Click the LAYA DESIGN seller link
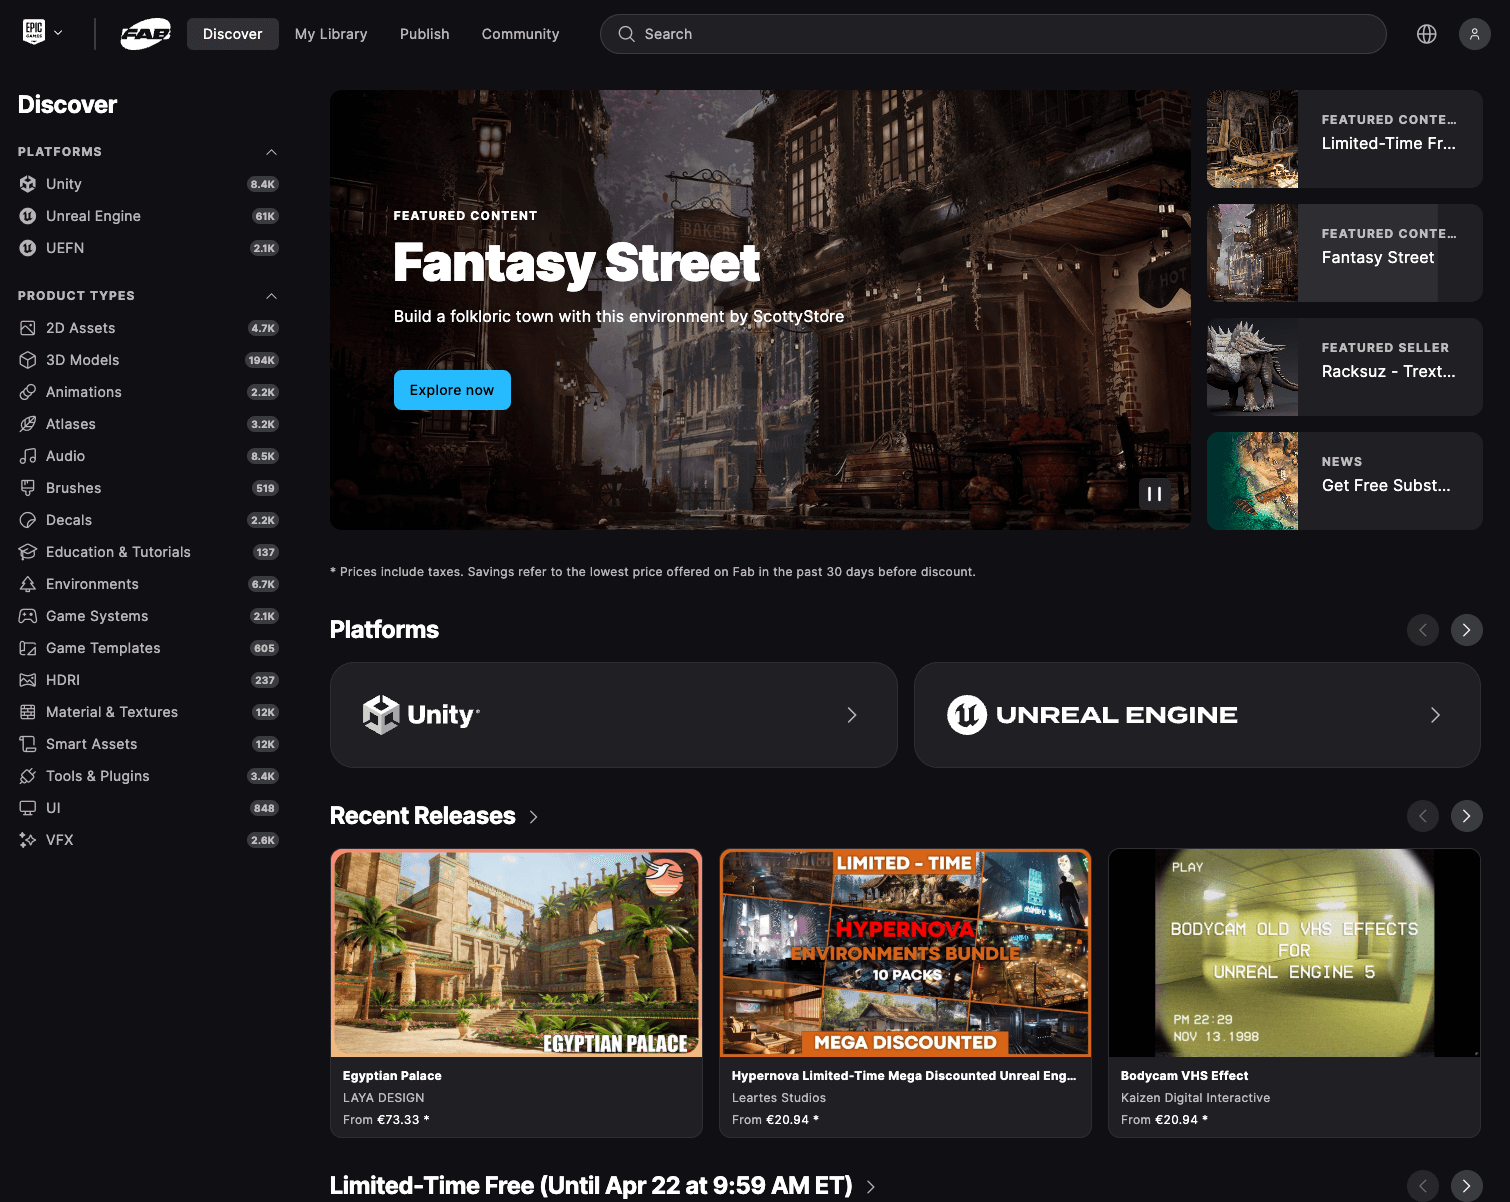Viewport: 1510px width, 1202px height. (384, 1098)
